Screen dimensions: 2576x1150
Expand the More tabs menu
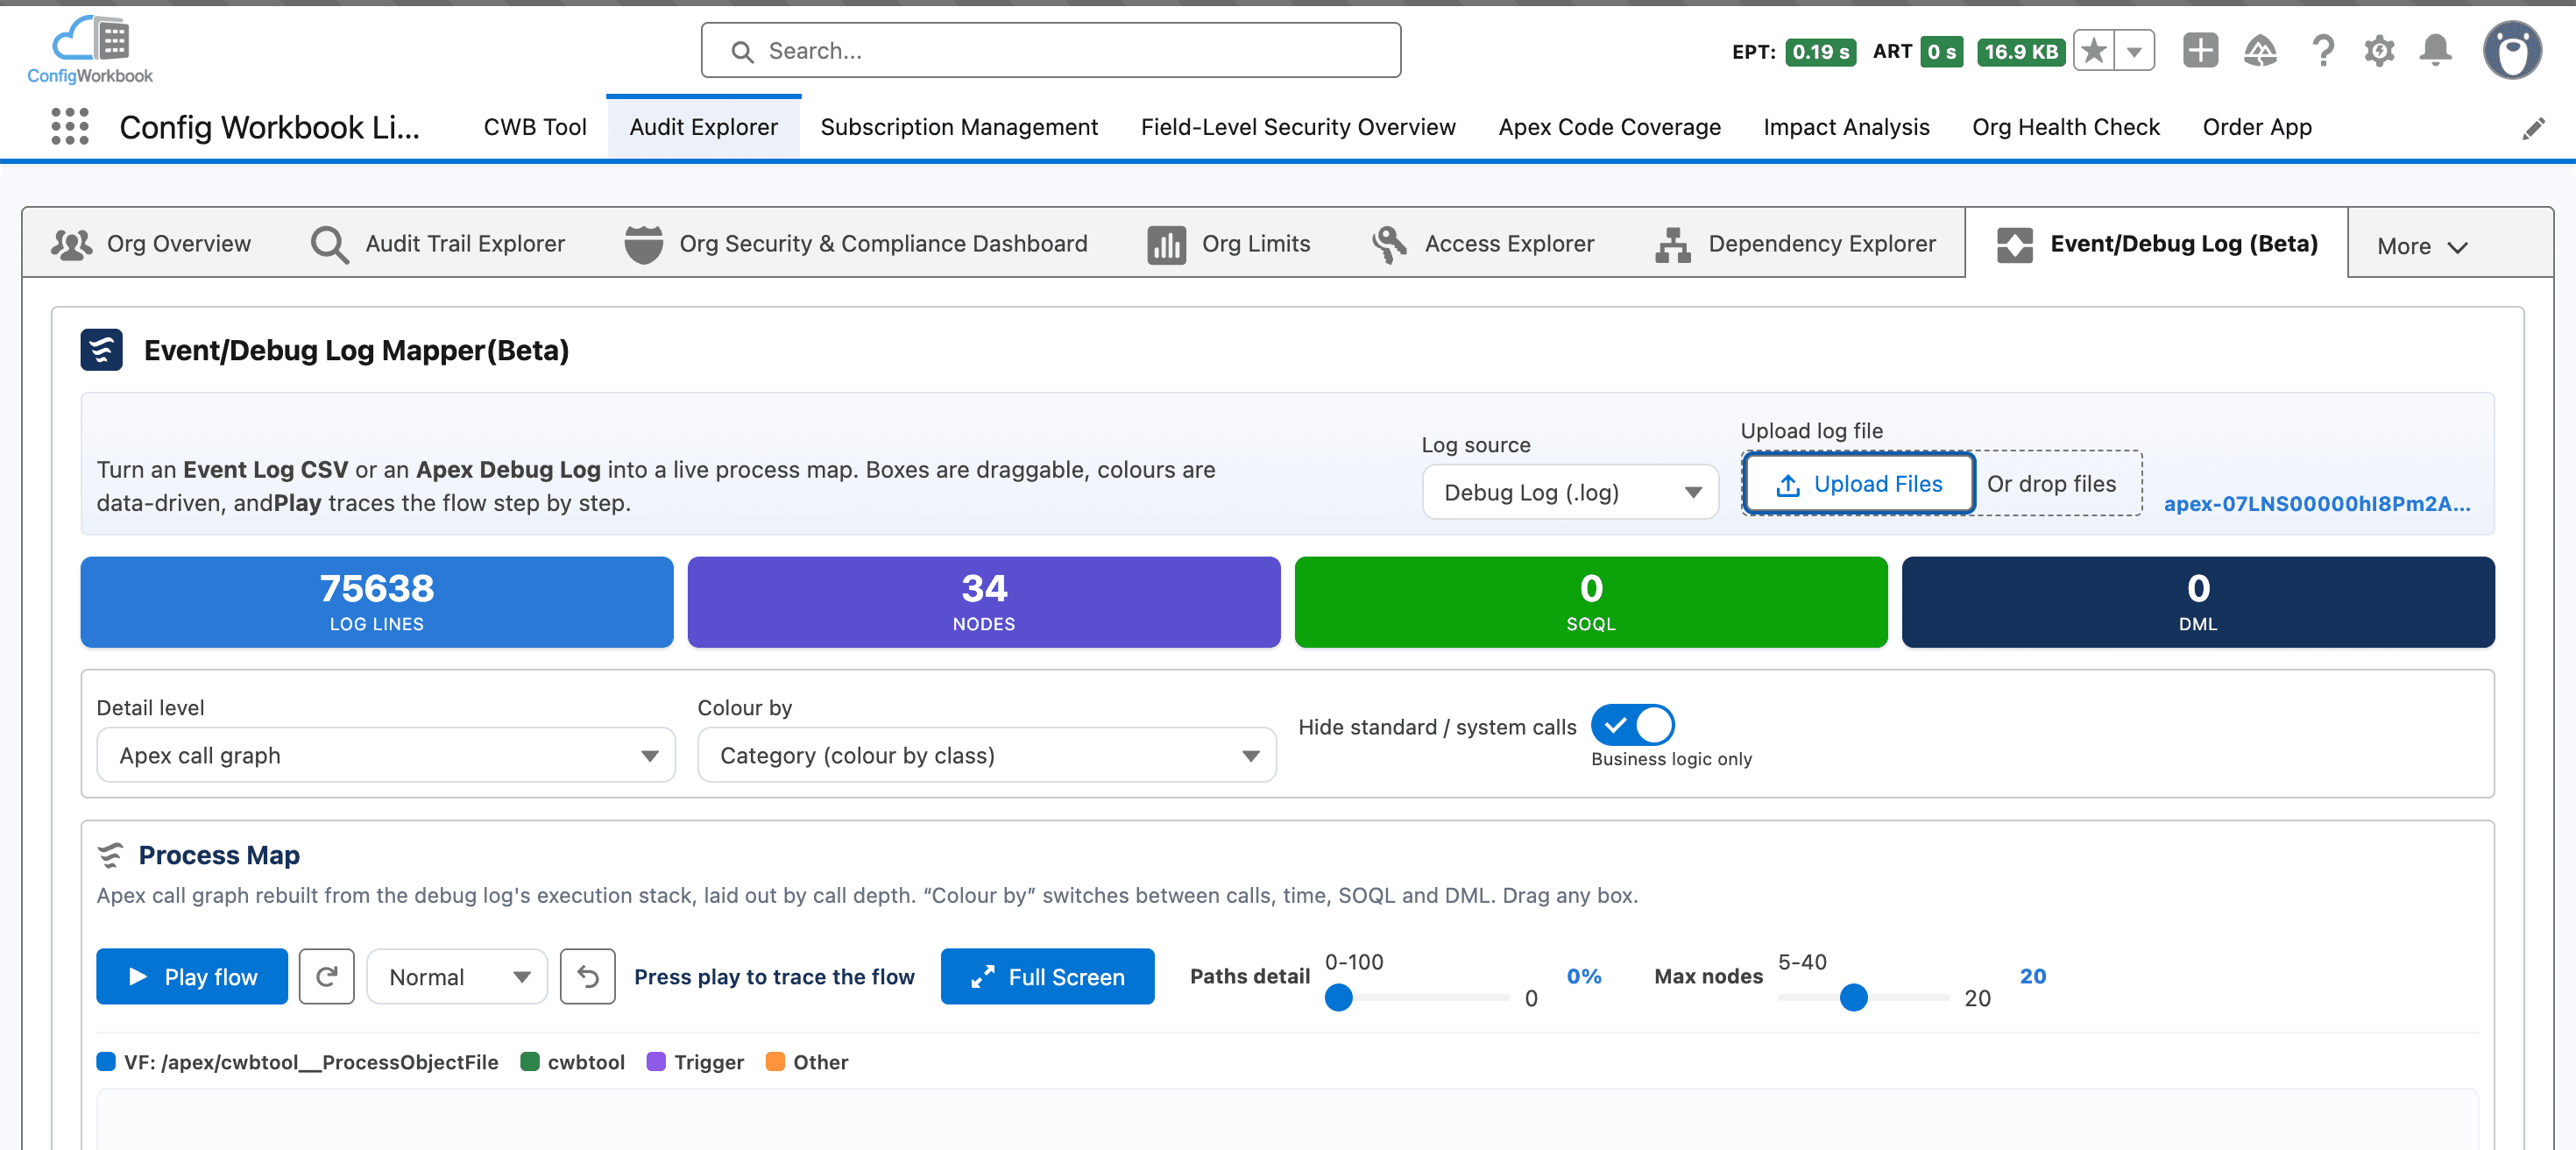coord(2422,246)
